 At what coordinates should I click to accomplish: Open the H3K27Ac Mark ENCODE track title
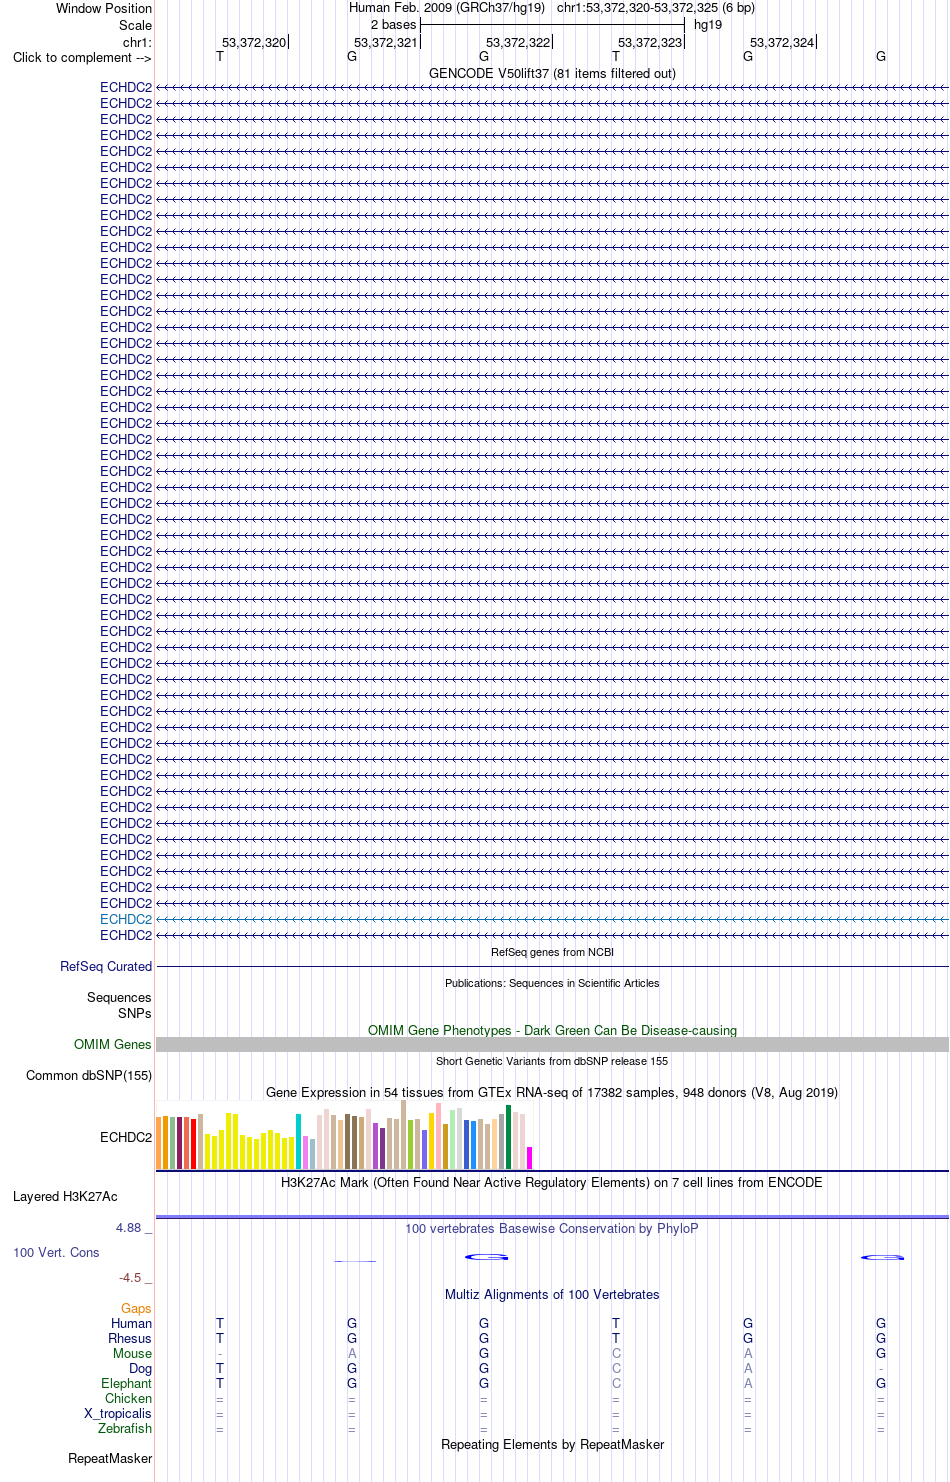[552, 1183]
